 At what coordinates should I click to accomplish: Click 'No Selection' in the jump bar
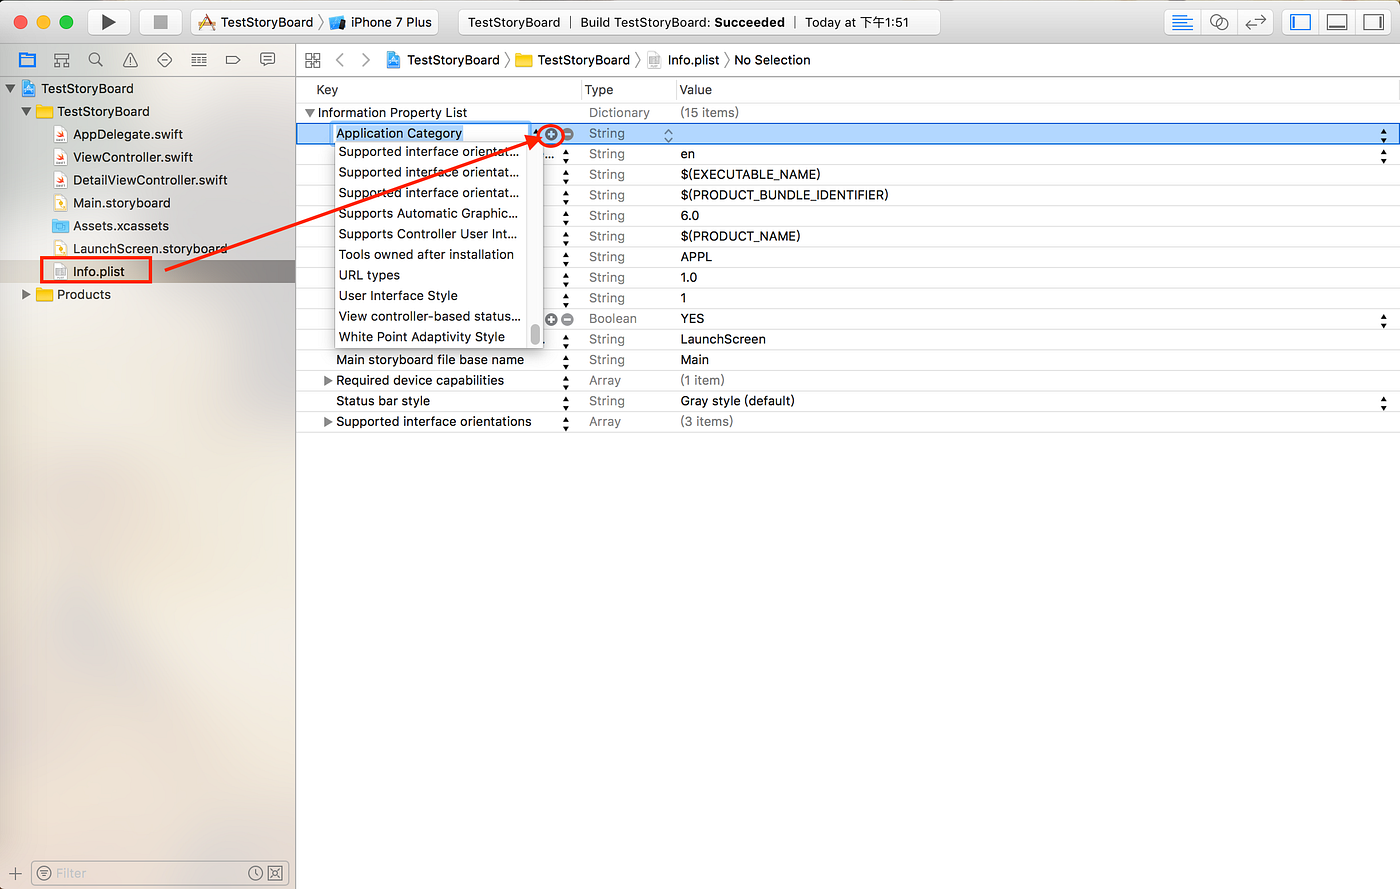point(772,60)
